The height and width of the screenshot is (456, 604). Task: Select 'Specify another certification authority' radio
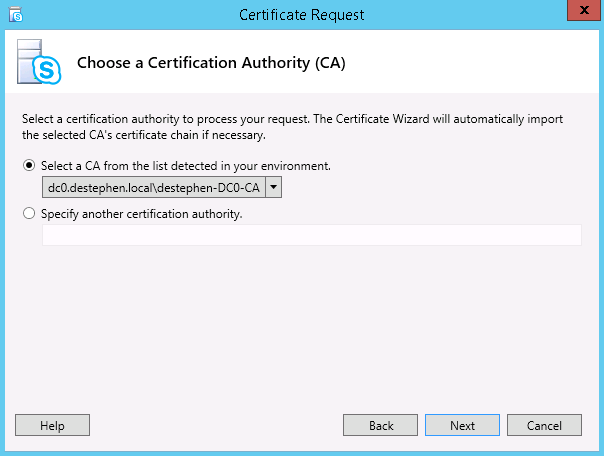click(x=29, y=213)
